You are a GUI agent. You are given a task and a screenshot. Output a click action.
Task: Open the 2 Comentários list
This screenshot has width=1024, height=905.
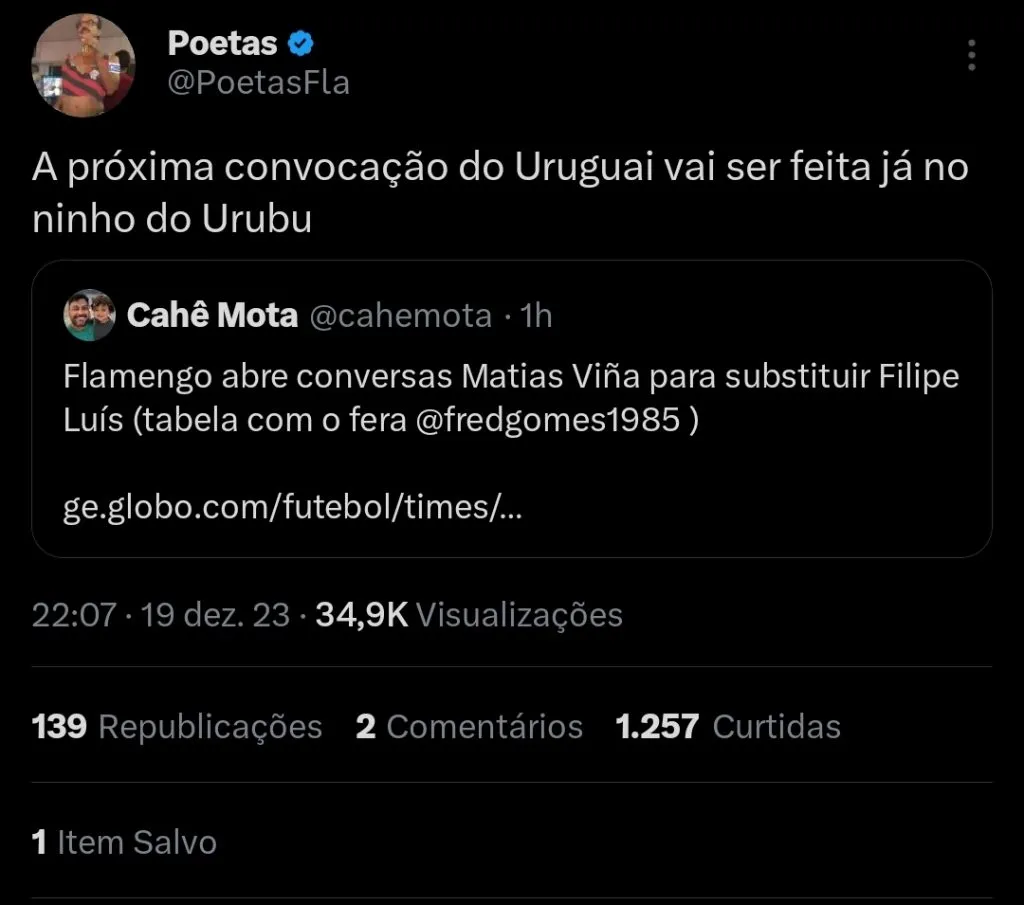pos(469,726)
